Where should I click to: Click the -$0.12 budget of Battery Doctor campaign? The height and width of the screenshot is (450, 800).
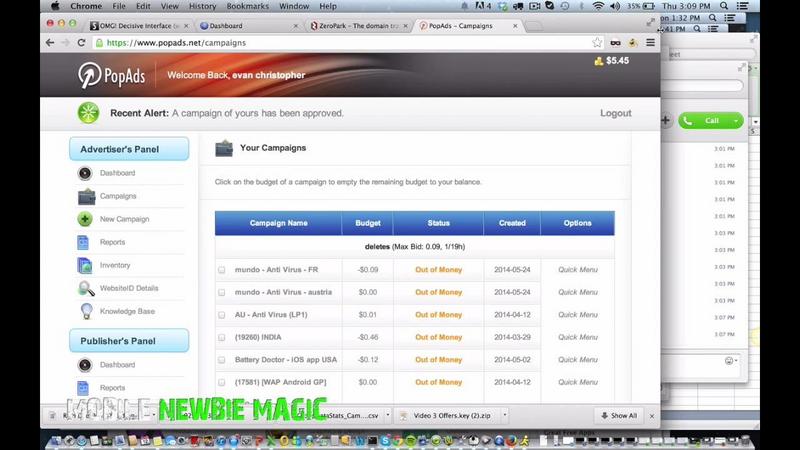click(367, 359)
